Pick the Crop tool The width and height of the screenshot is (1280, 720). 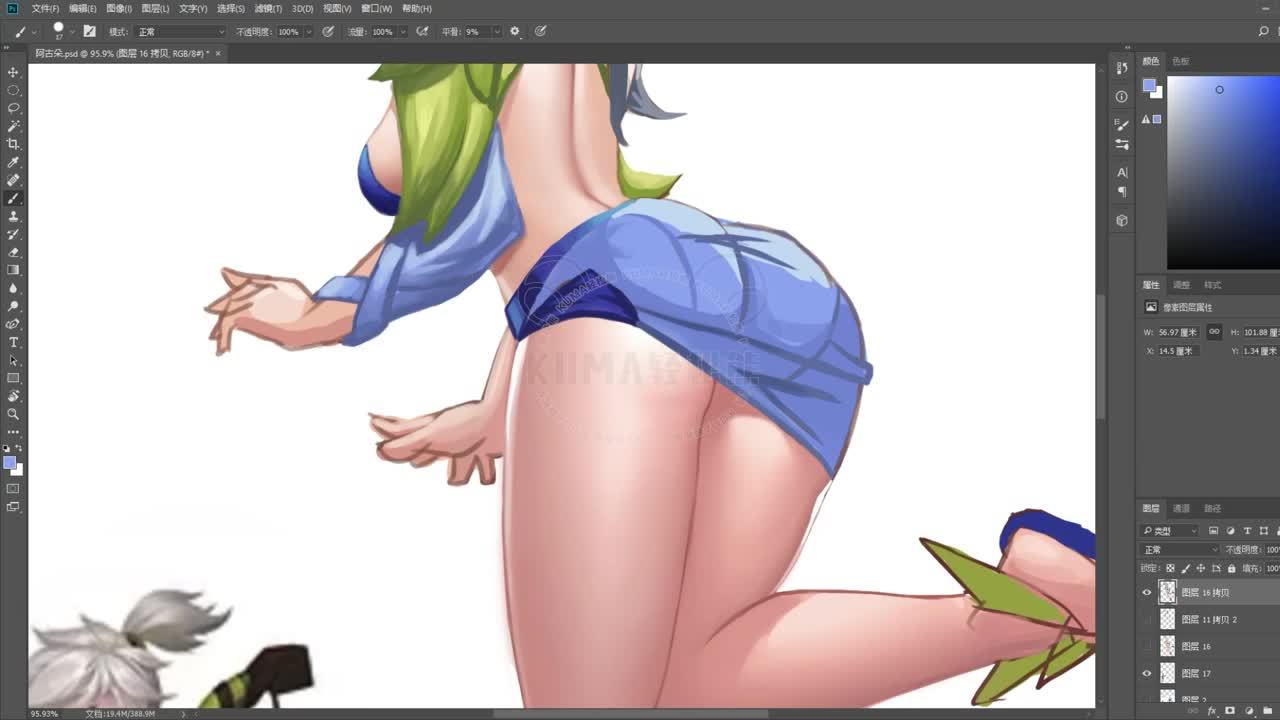click(x=13, y=144)
